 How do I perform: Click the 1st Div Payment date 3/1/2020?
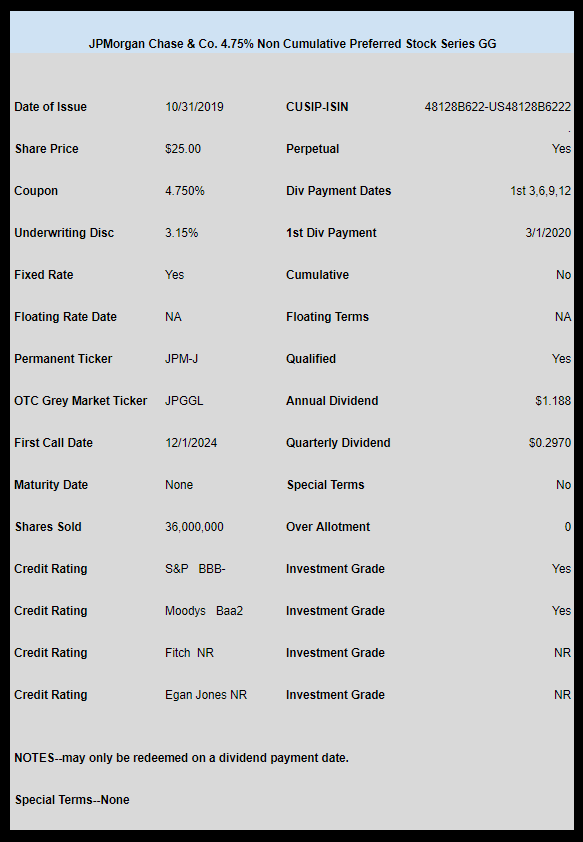coord(548,233)
